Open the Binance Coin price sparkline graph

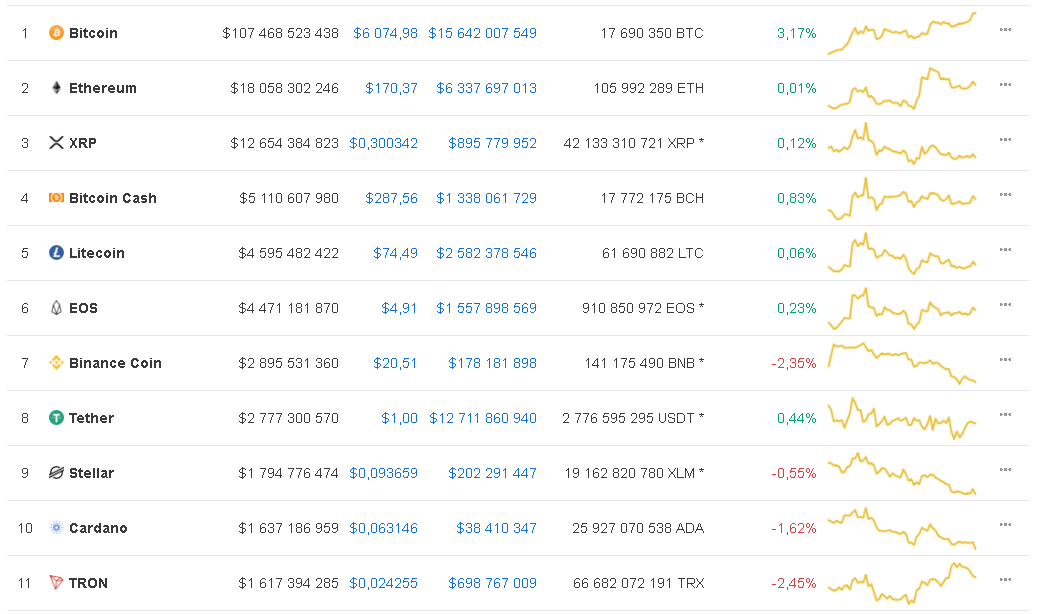click(x=902, y=363)
